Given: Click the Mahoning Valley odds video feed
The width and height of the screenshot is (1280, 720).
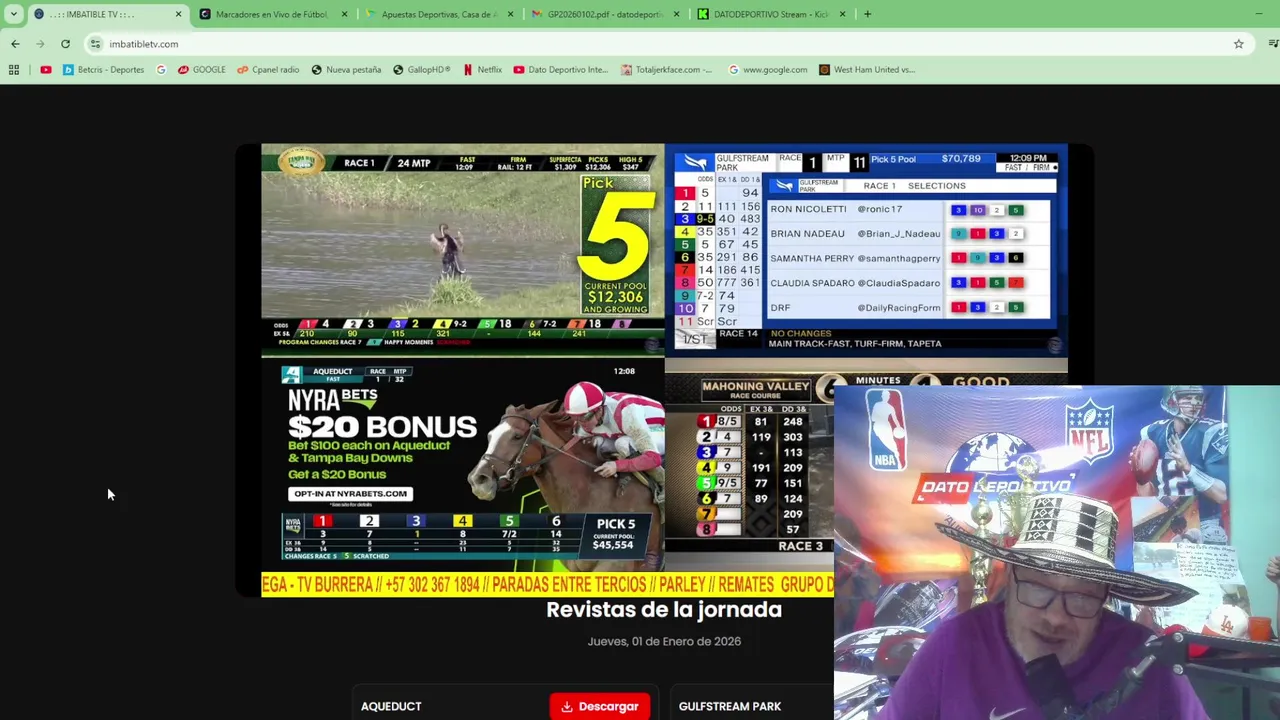Looking at the screenshot, I should (x=749, y=465).
